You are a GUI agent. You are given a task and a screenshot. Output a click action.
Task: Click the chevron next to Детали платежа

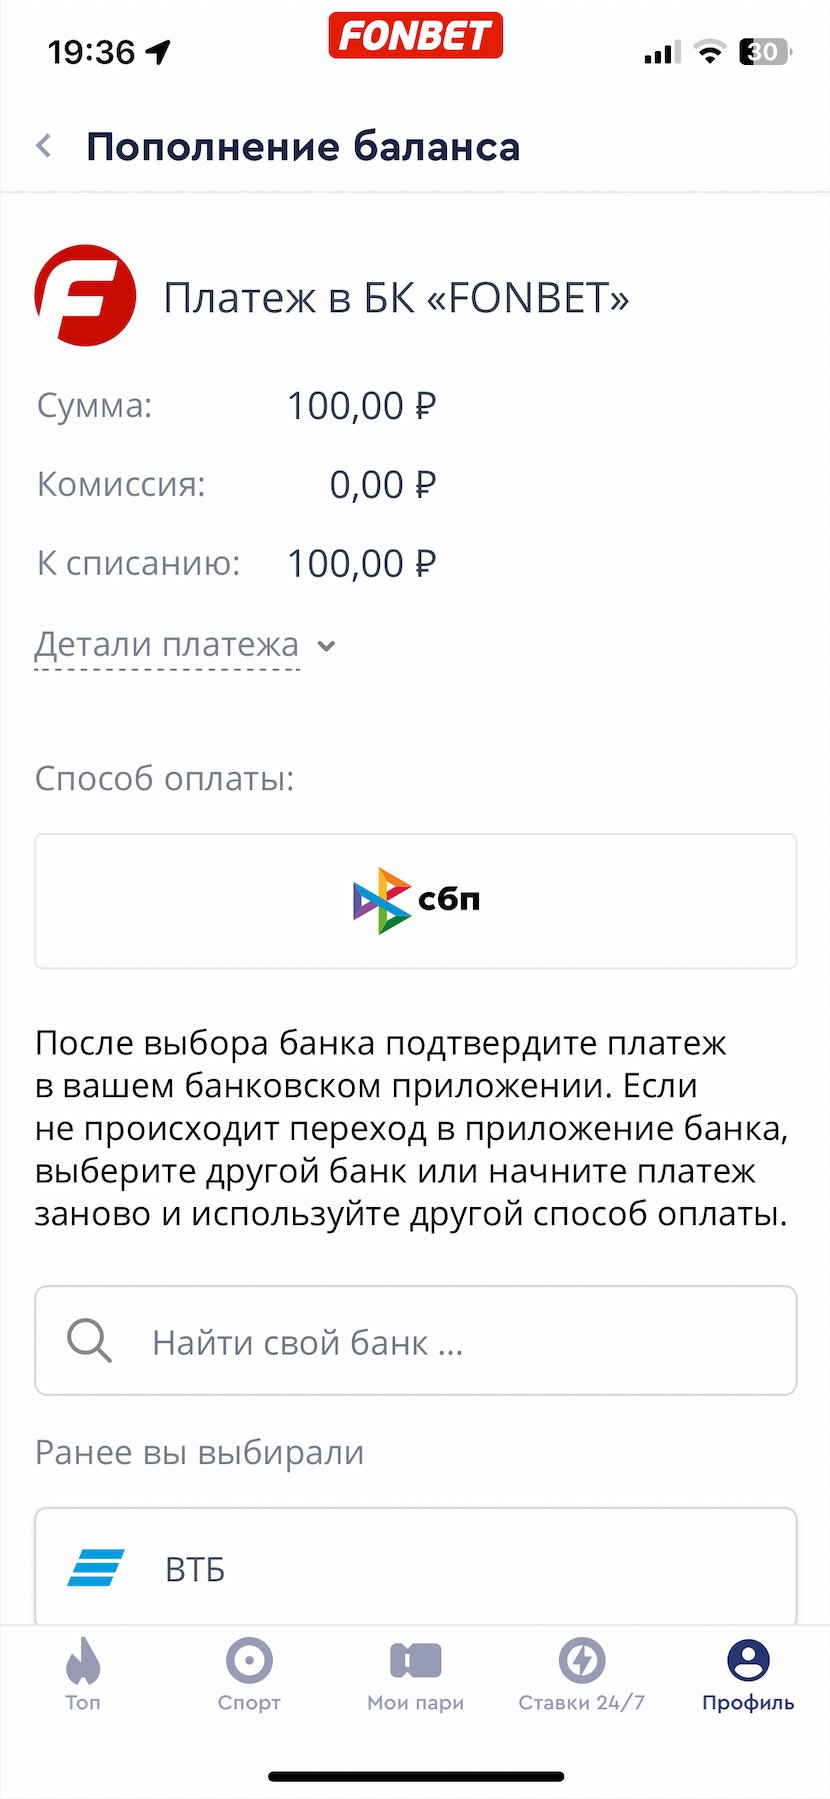click(326, 646)
